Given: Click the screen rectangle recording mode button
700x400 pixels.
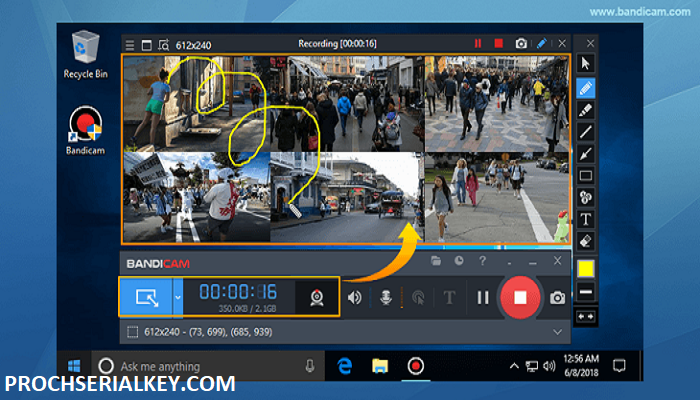Looking at the screenshot, I should tap(146, 297).
